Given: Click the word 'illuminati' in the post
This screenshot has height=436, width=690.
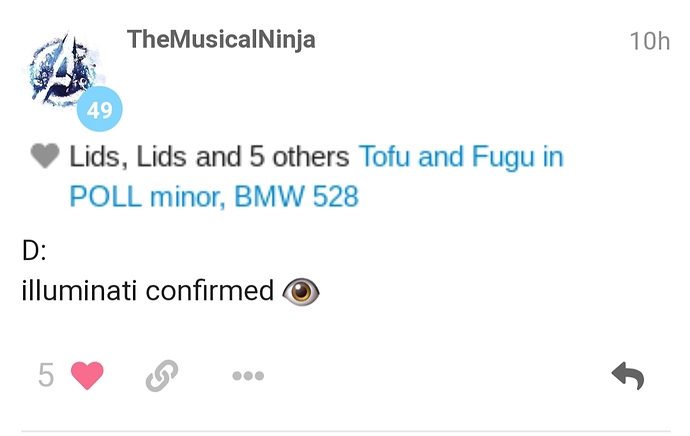Looking at the screenshot, I should pyautogui.click(x=79, y=290).
